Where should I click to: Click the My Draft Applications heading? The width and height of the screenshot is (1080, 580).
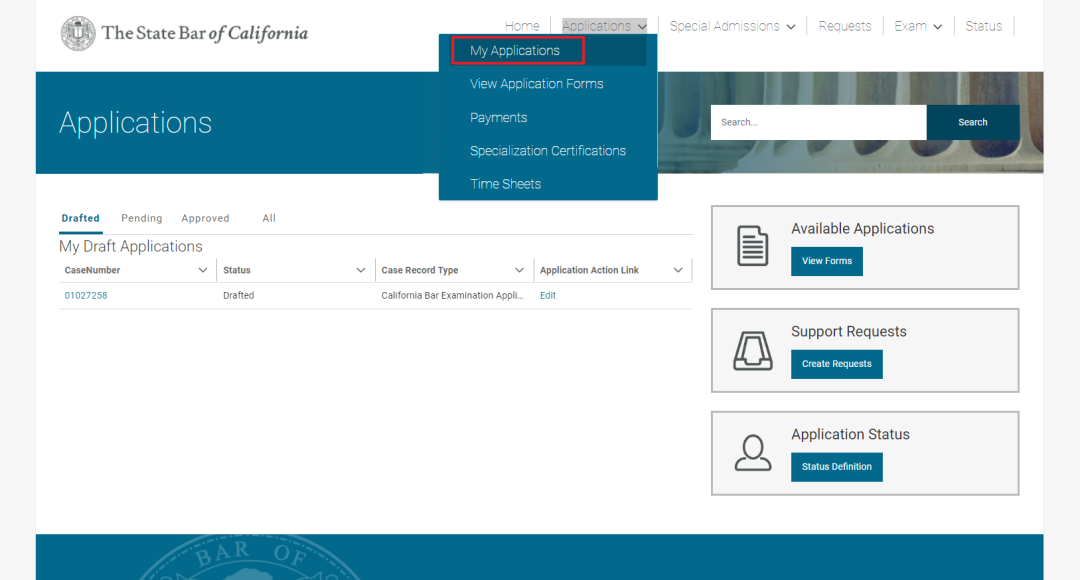tap(131, 247)
